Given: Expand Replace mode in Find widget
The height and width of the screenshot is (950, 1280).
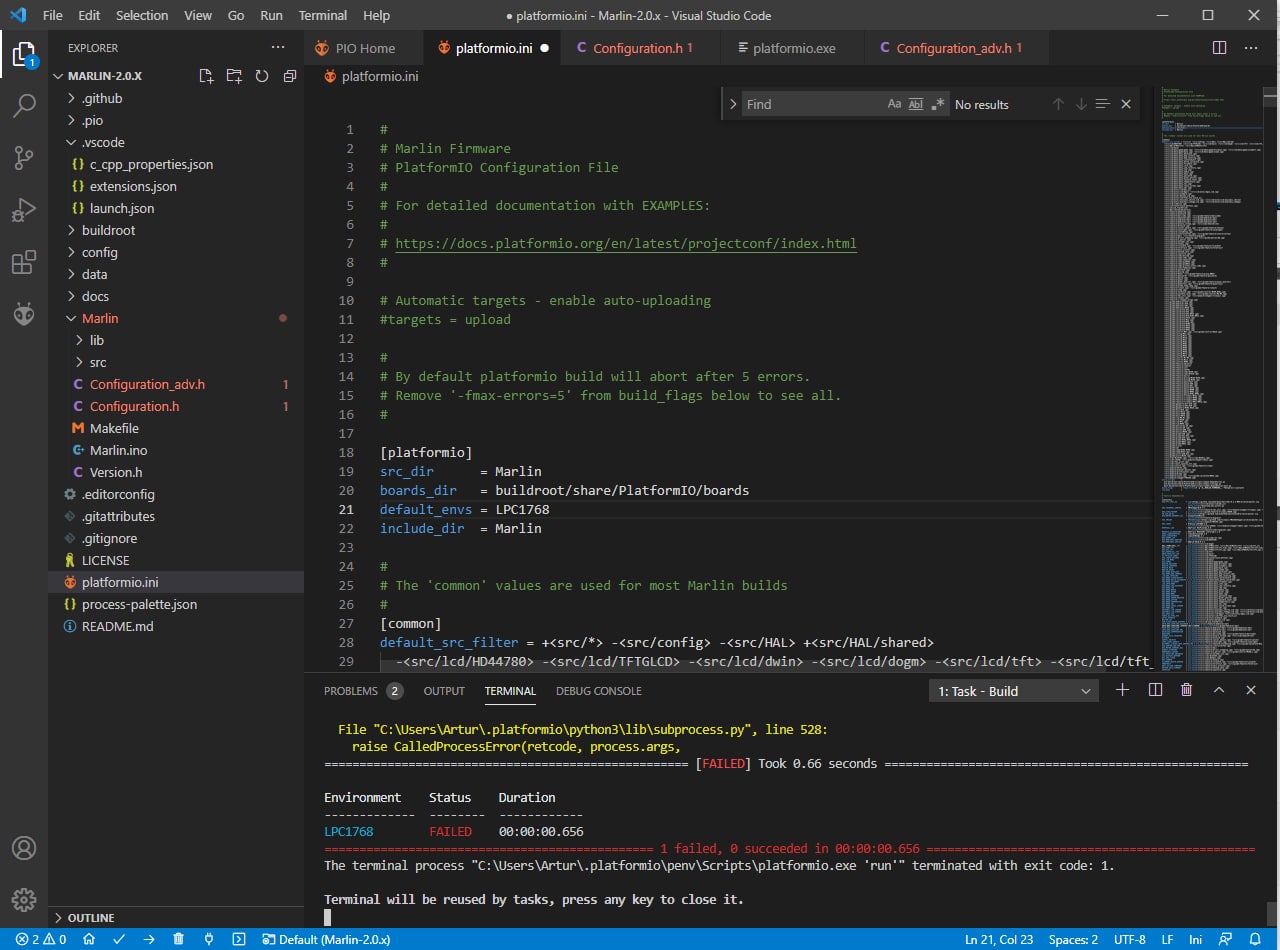Looking at the screenshot, I should pos(732,104).
